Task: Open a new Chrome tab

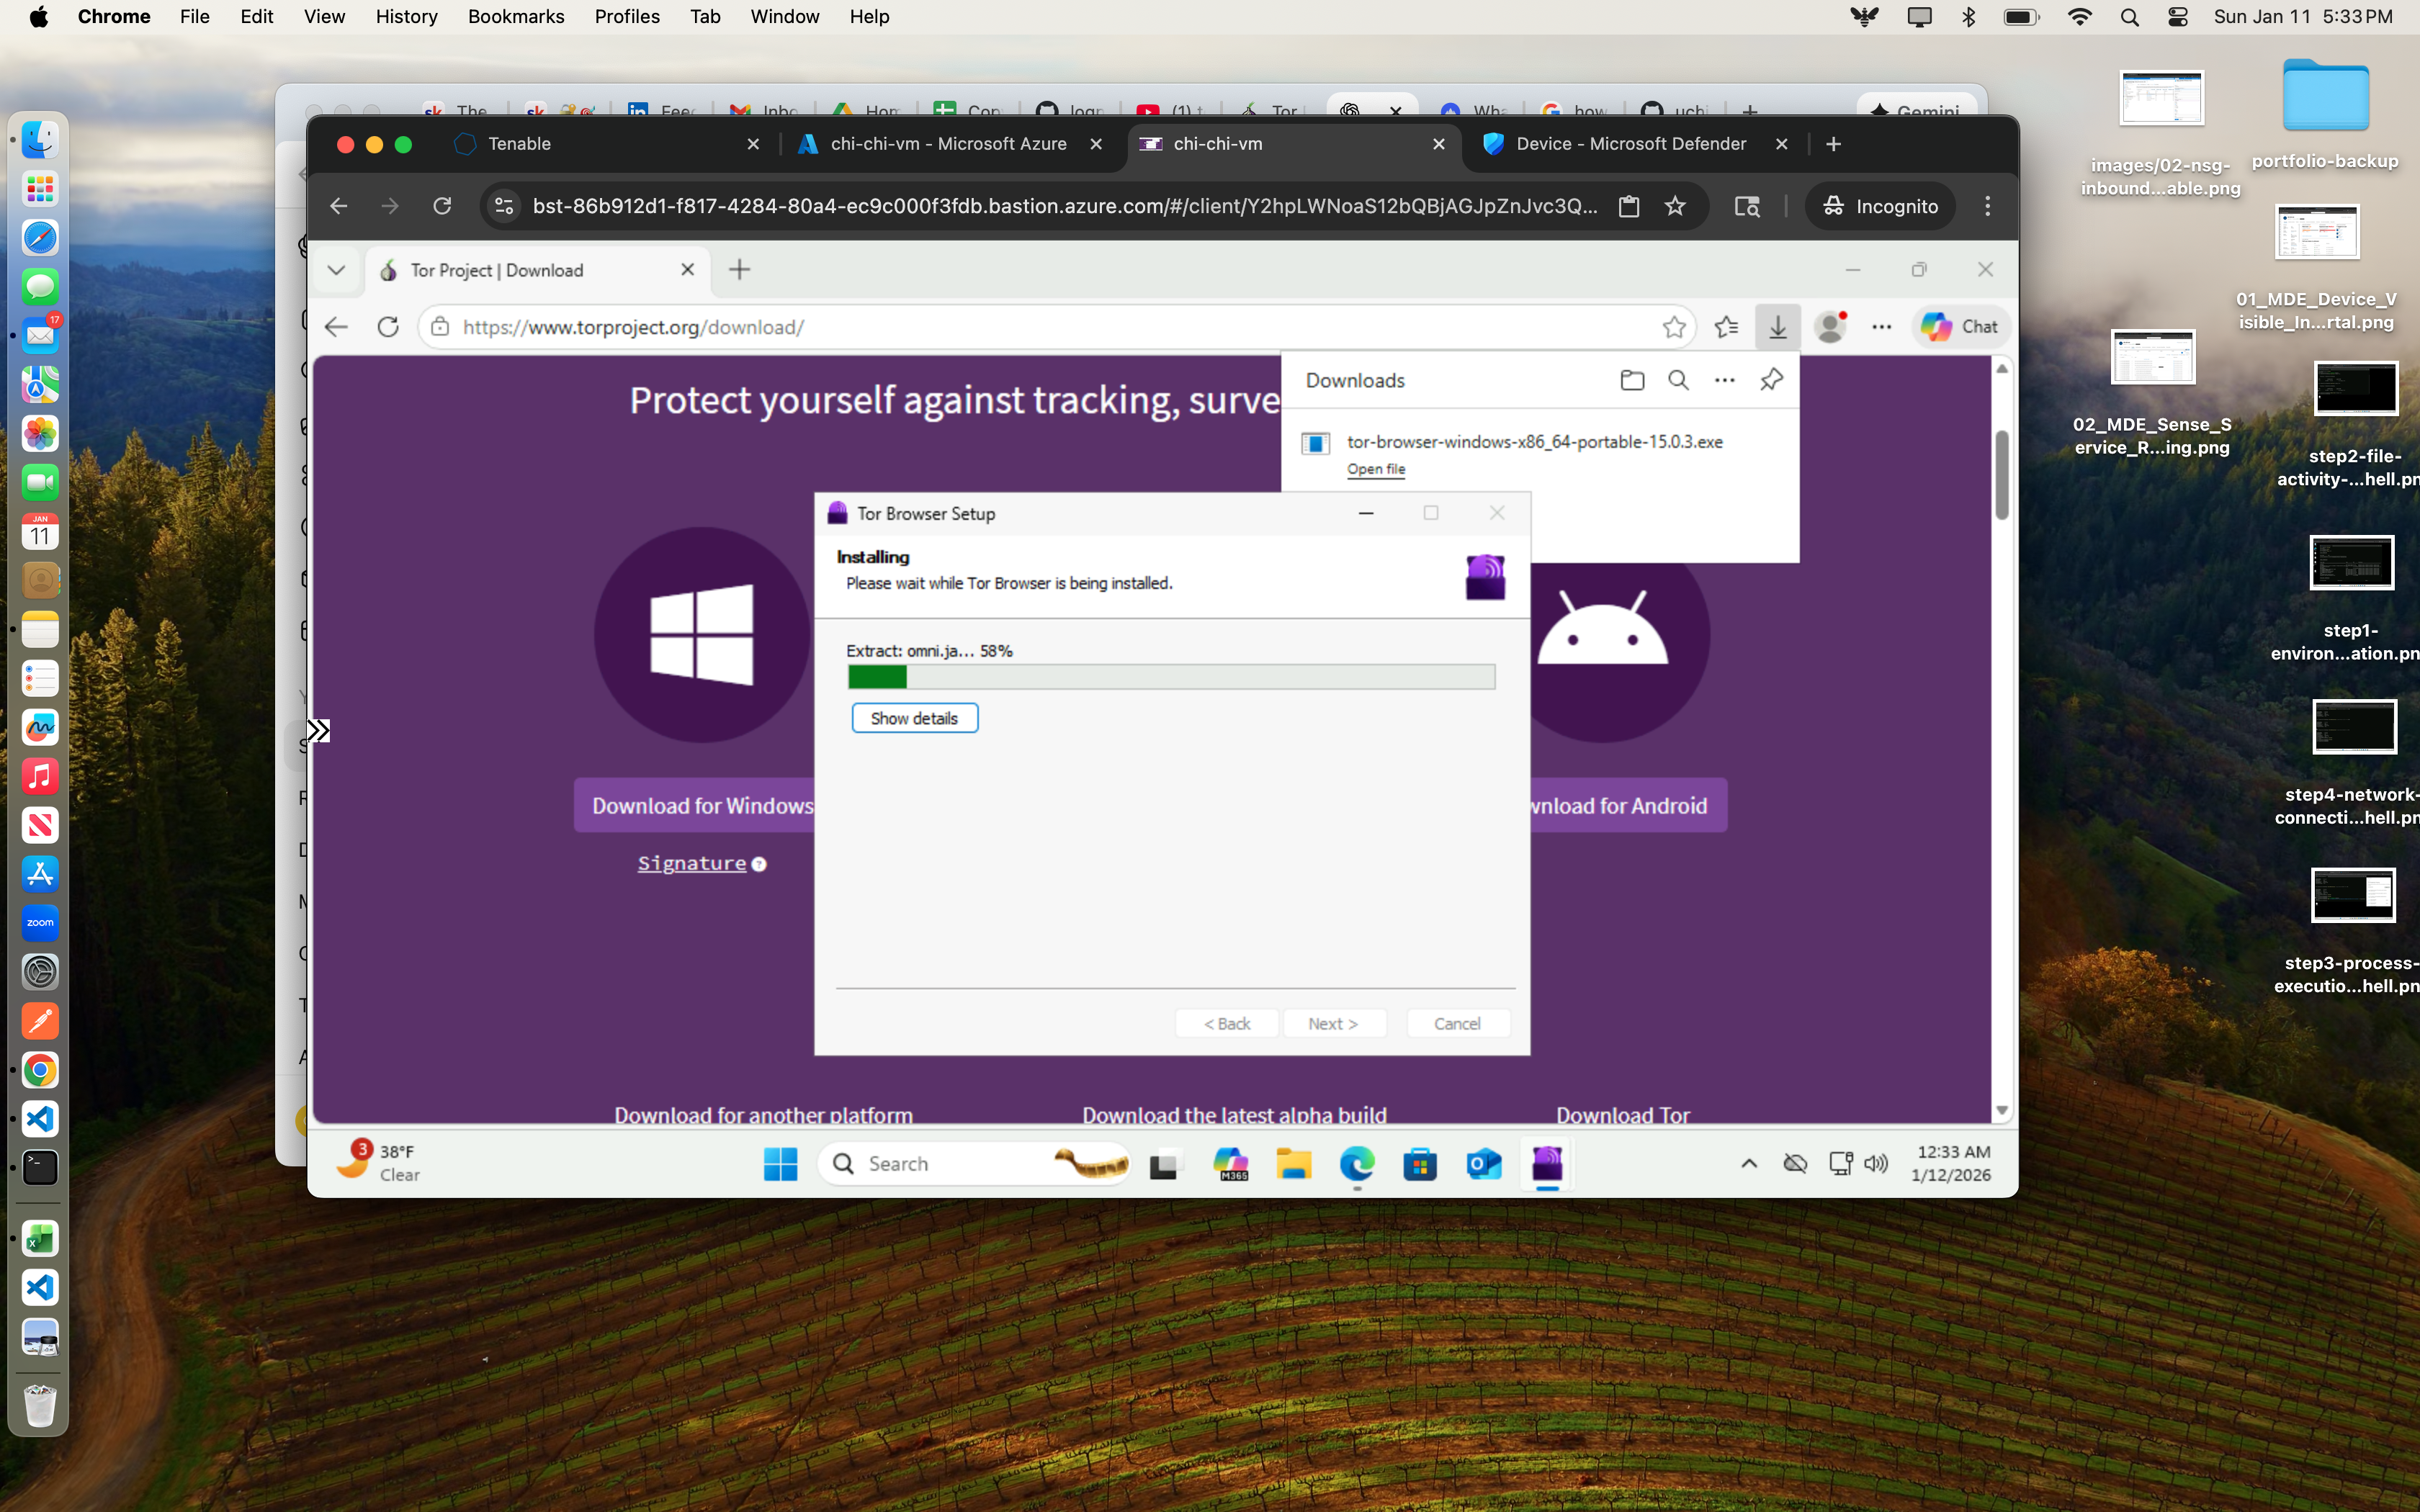Action: click(x=1833, y=144)
